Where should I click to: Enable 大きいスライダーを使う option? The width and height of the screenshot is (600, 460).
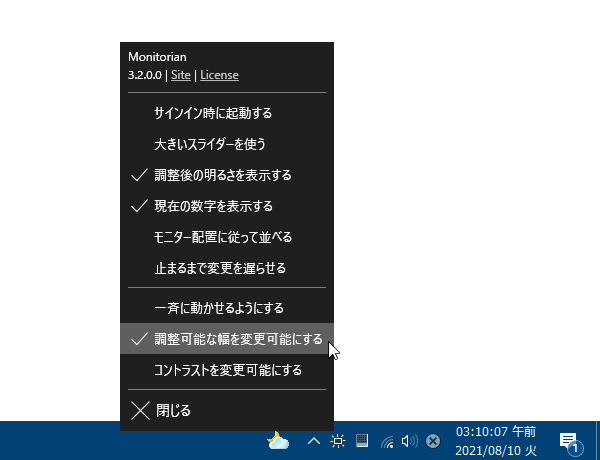227,144
